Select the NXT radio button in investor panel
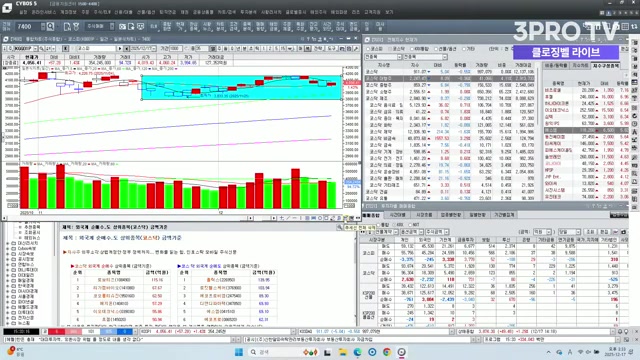This screenshot has width=640, height=360. [410, 225]
